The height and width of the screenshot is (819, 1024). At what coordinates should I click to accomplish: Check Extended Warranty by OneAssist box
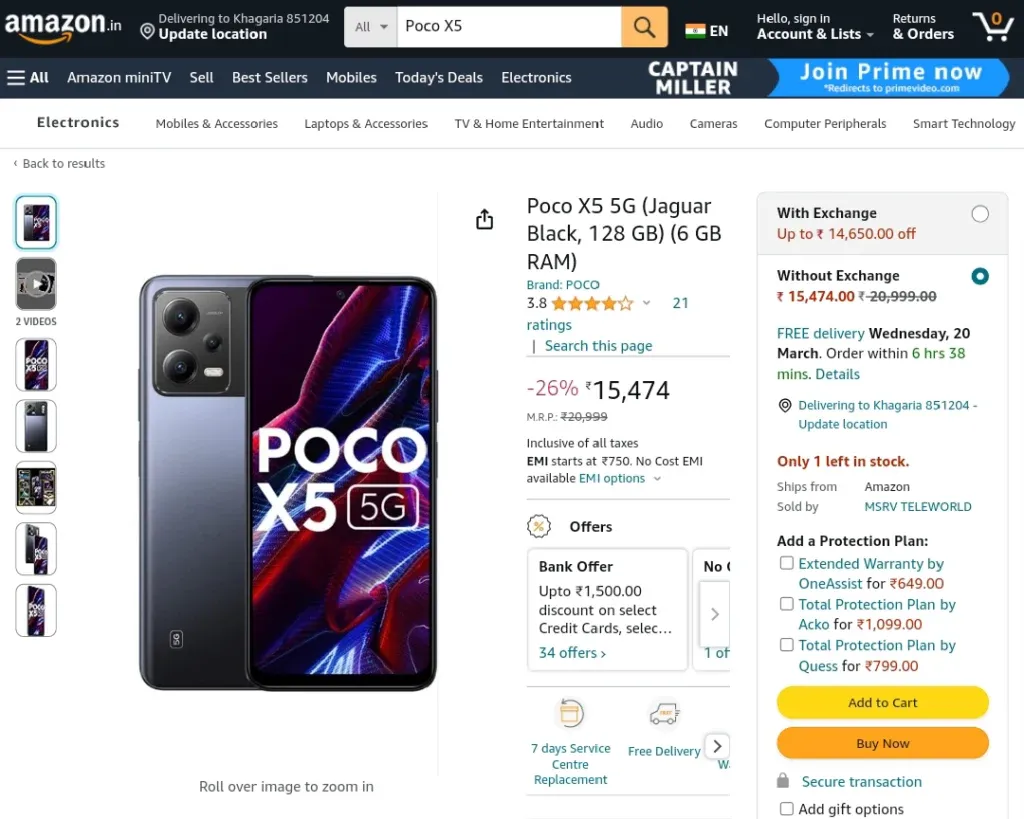787,563
